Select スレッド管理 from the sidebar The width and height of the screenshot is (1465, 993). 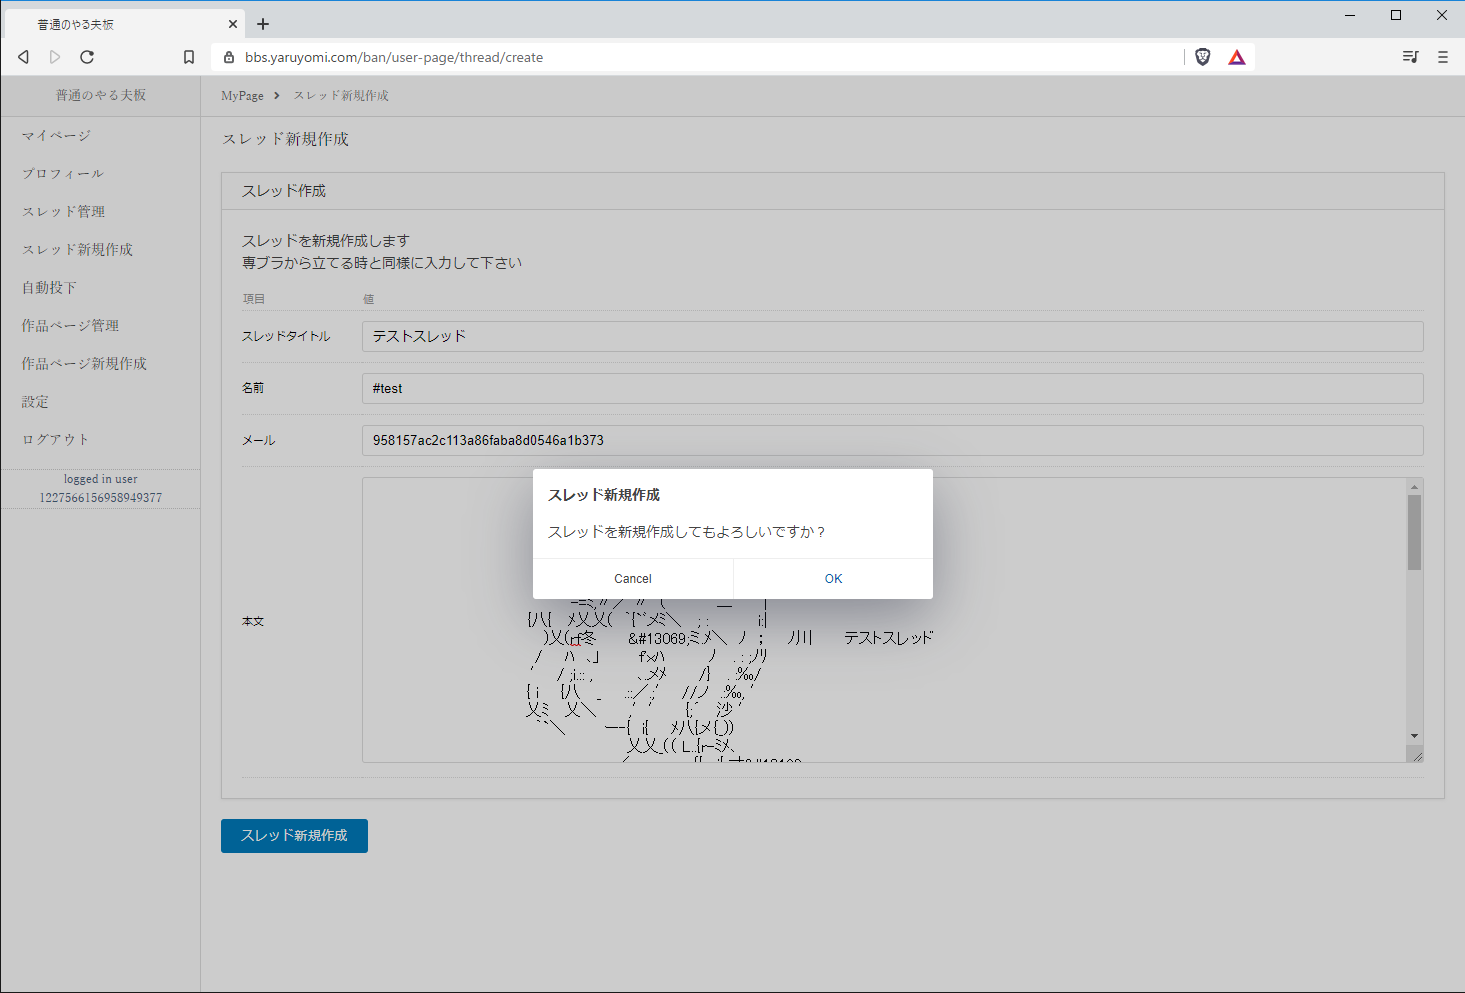click(63, 212)
